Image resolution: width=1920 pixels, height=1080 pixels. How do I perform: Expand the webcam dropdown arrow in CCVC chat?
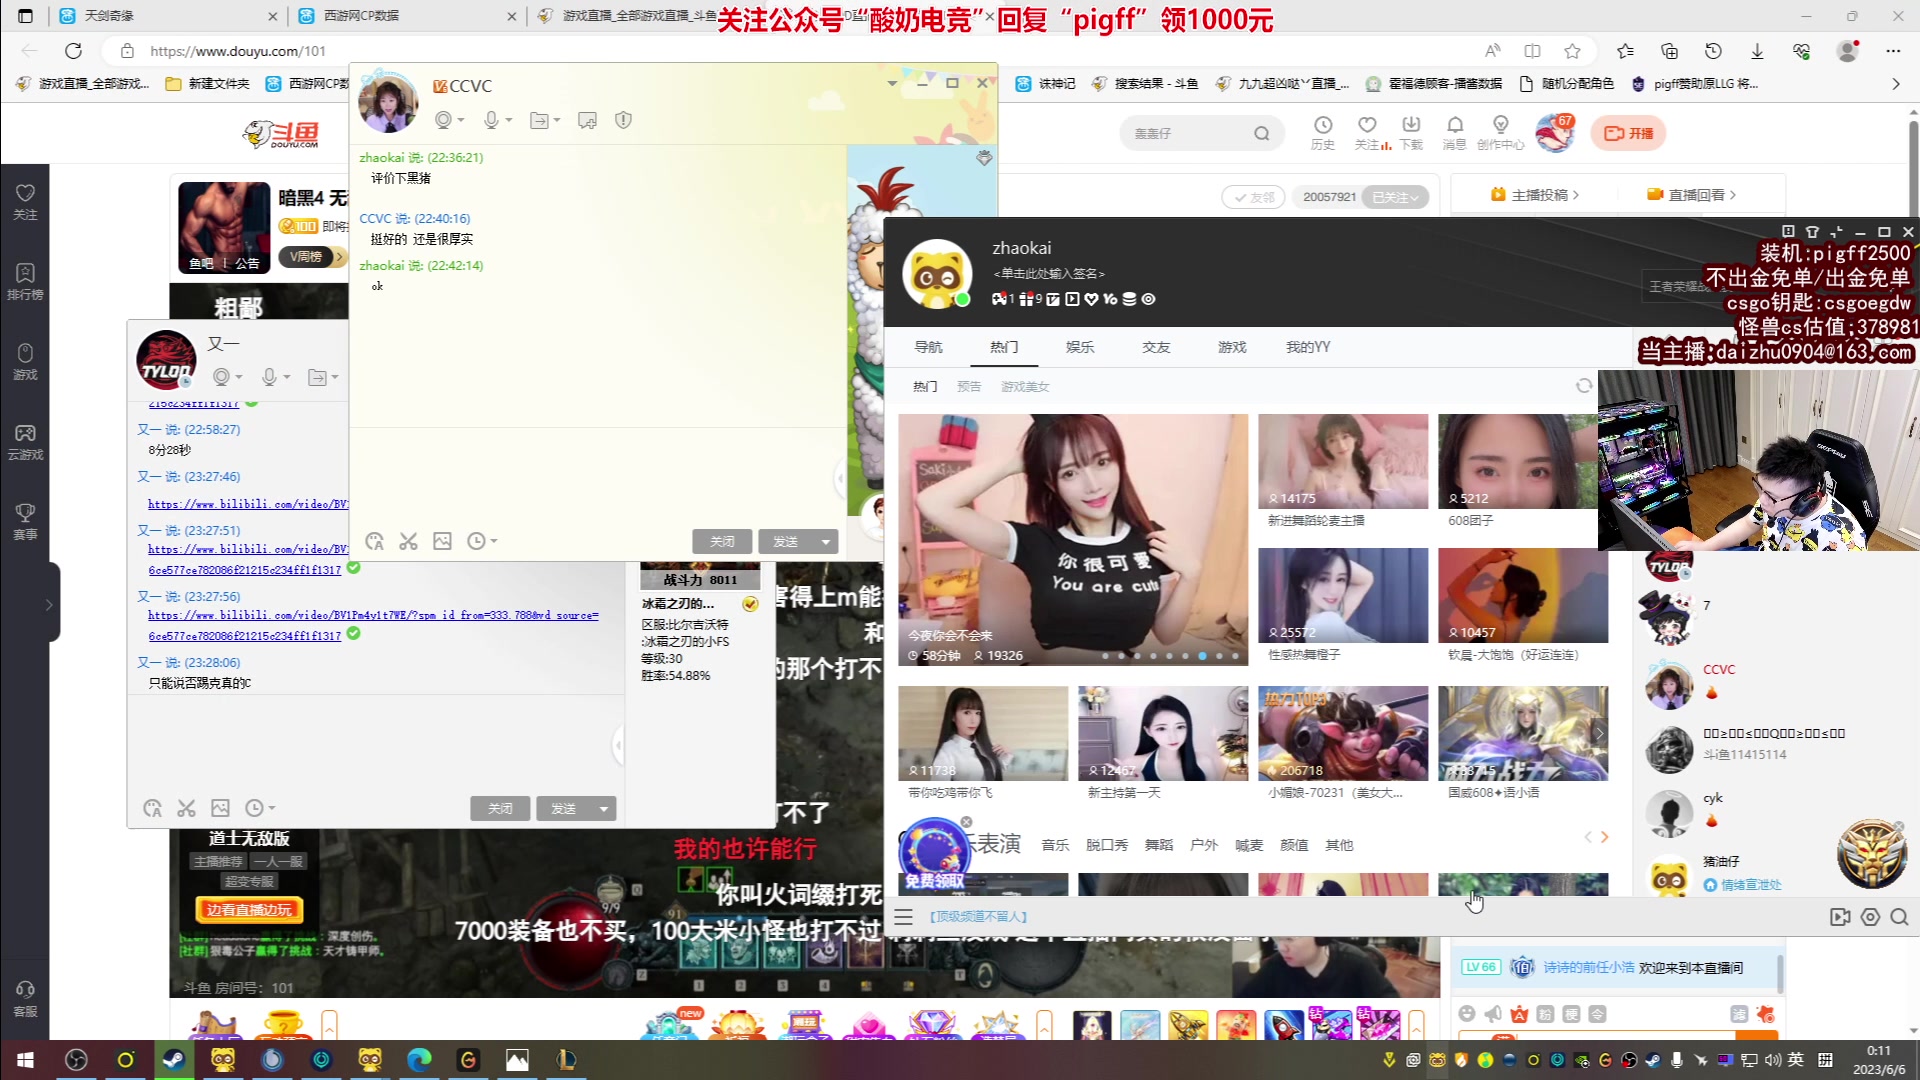(x=460, y=121)
